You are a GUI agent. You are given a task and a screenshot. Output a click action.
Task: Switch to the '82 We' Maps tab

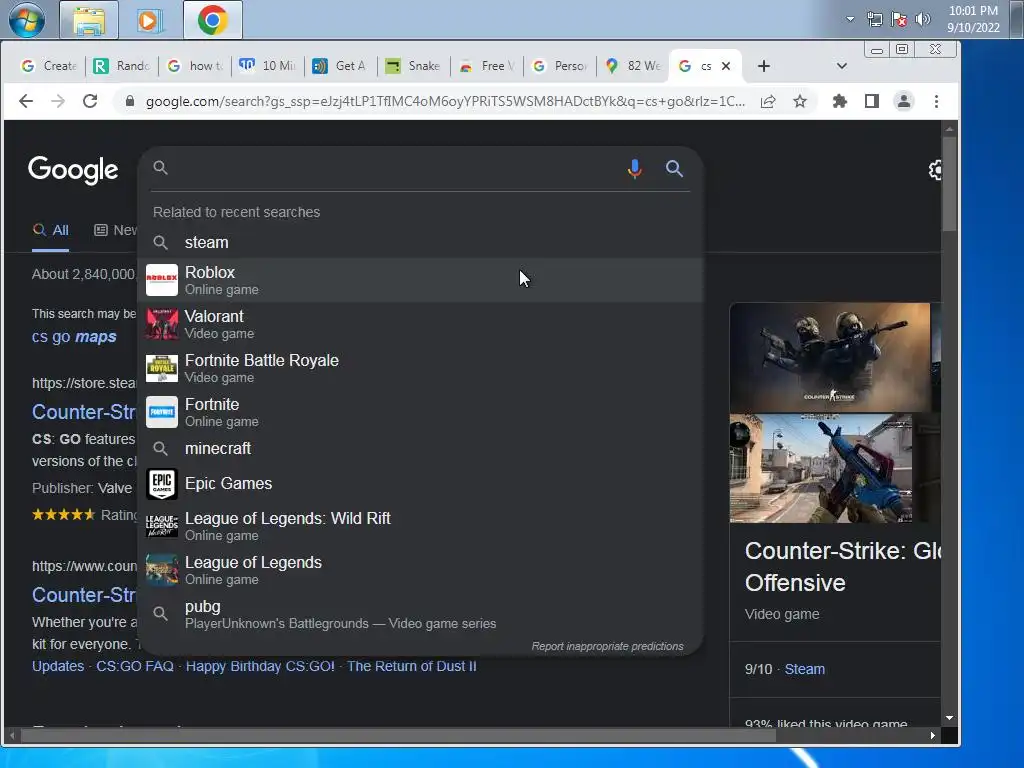click(633, 66)
